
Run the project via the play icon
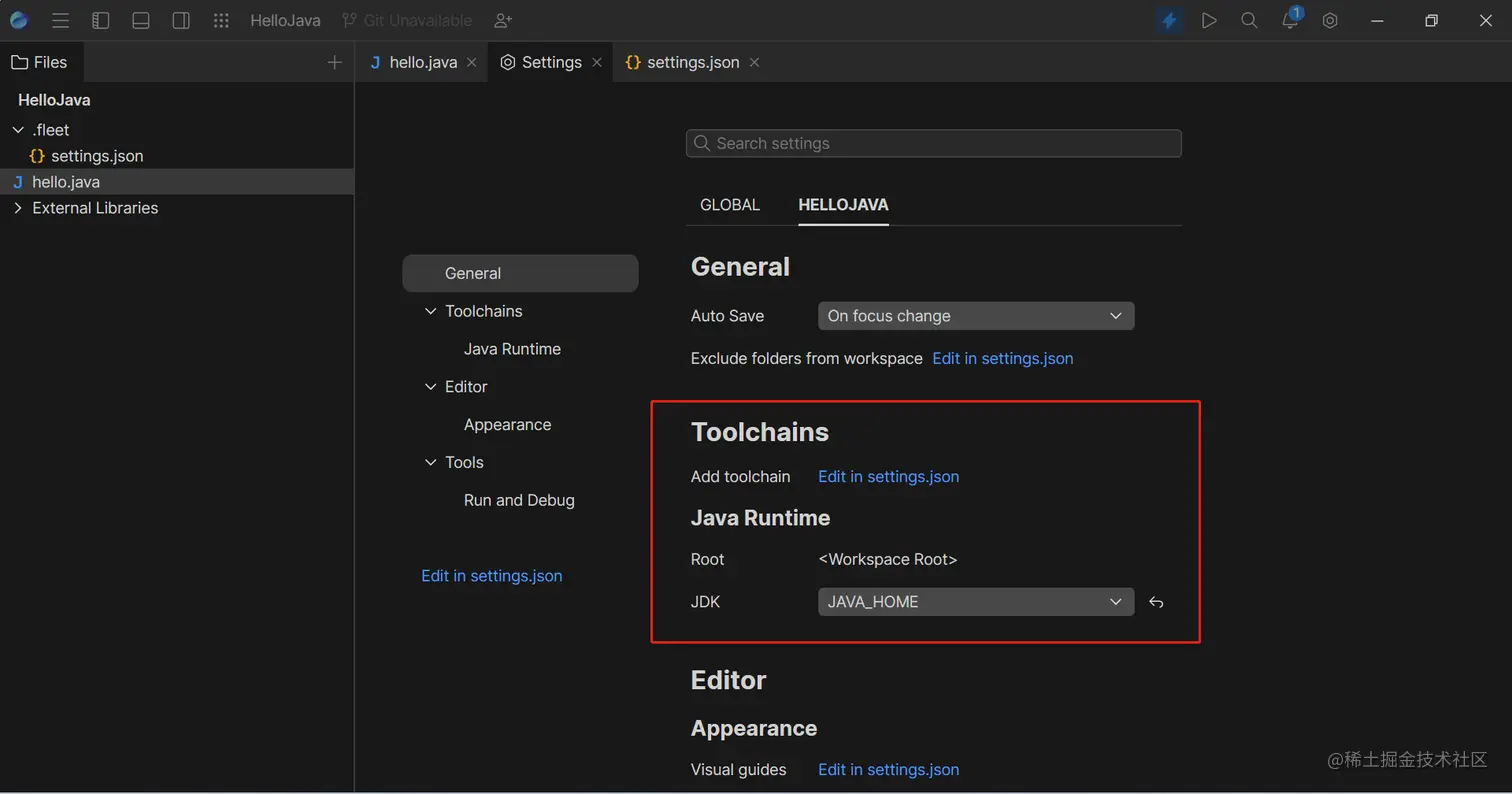coord(1209,20)
